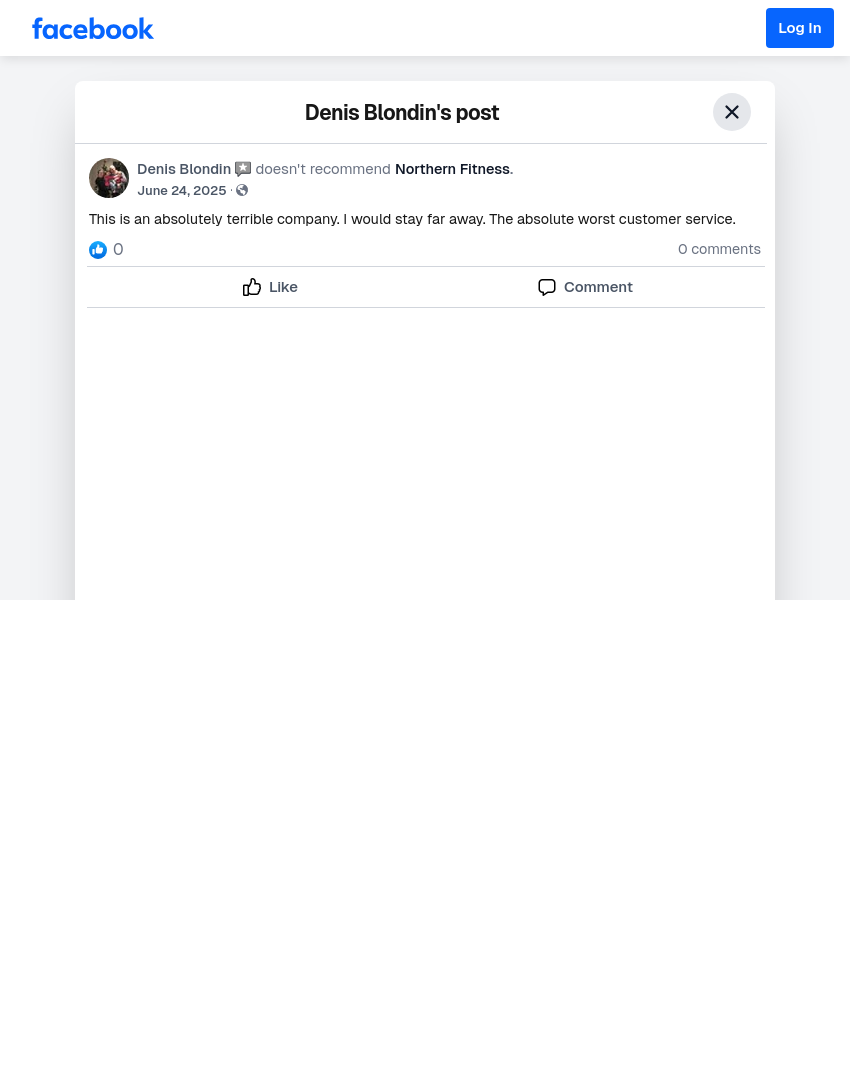Screen dimensions: 850x1080
Task: Click the Like label text
Action: coord(283,287)
